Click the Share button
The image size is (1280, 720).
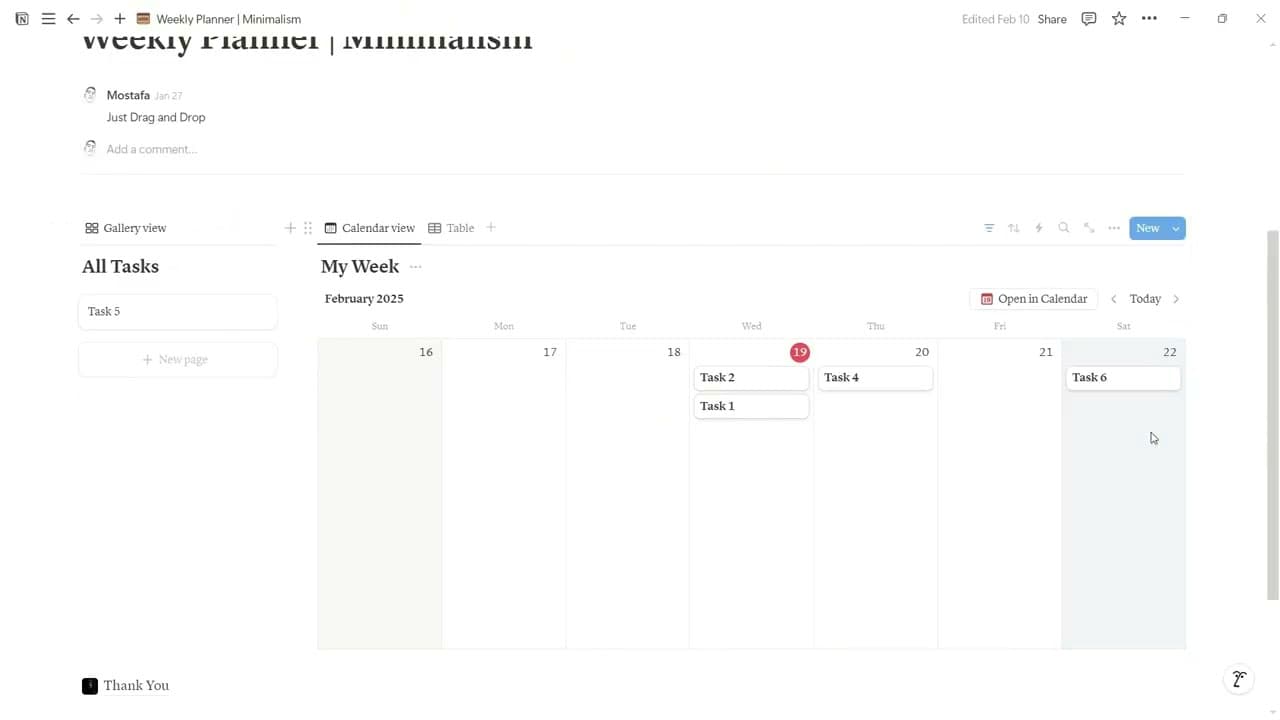[1052, 19]
